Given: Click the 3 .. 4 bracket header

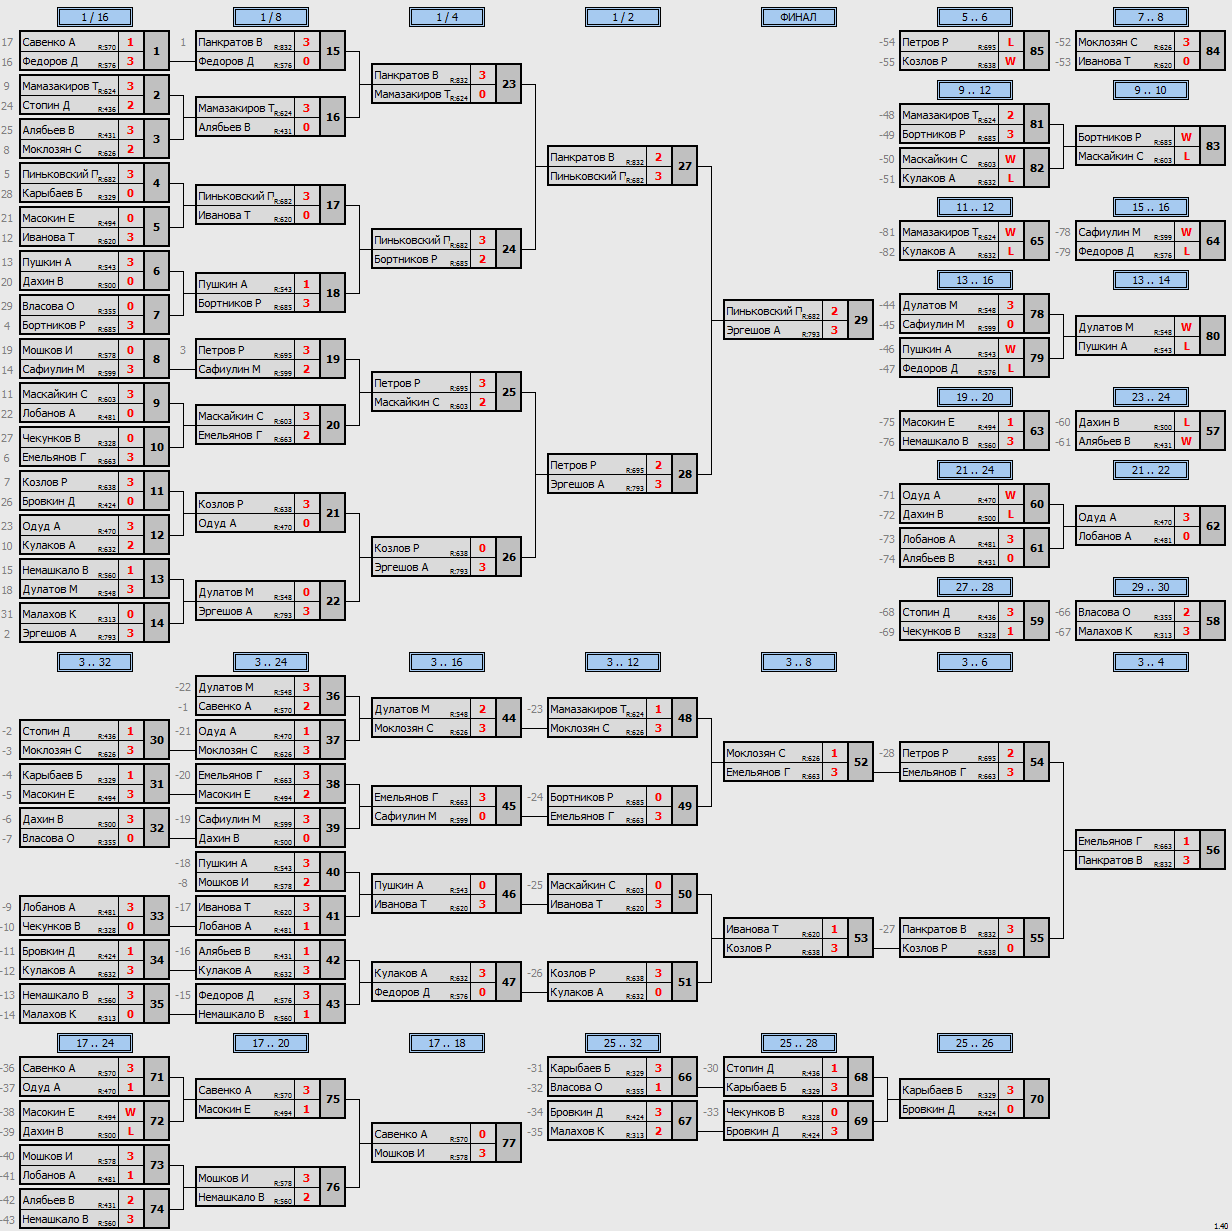Looking at the screenshot, I should (x=1151, y=662).
